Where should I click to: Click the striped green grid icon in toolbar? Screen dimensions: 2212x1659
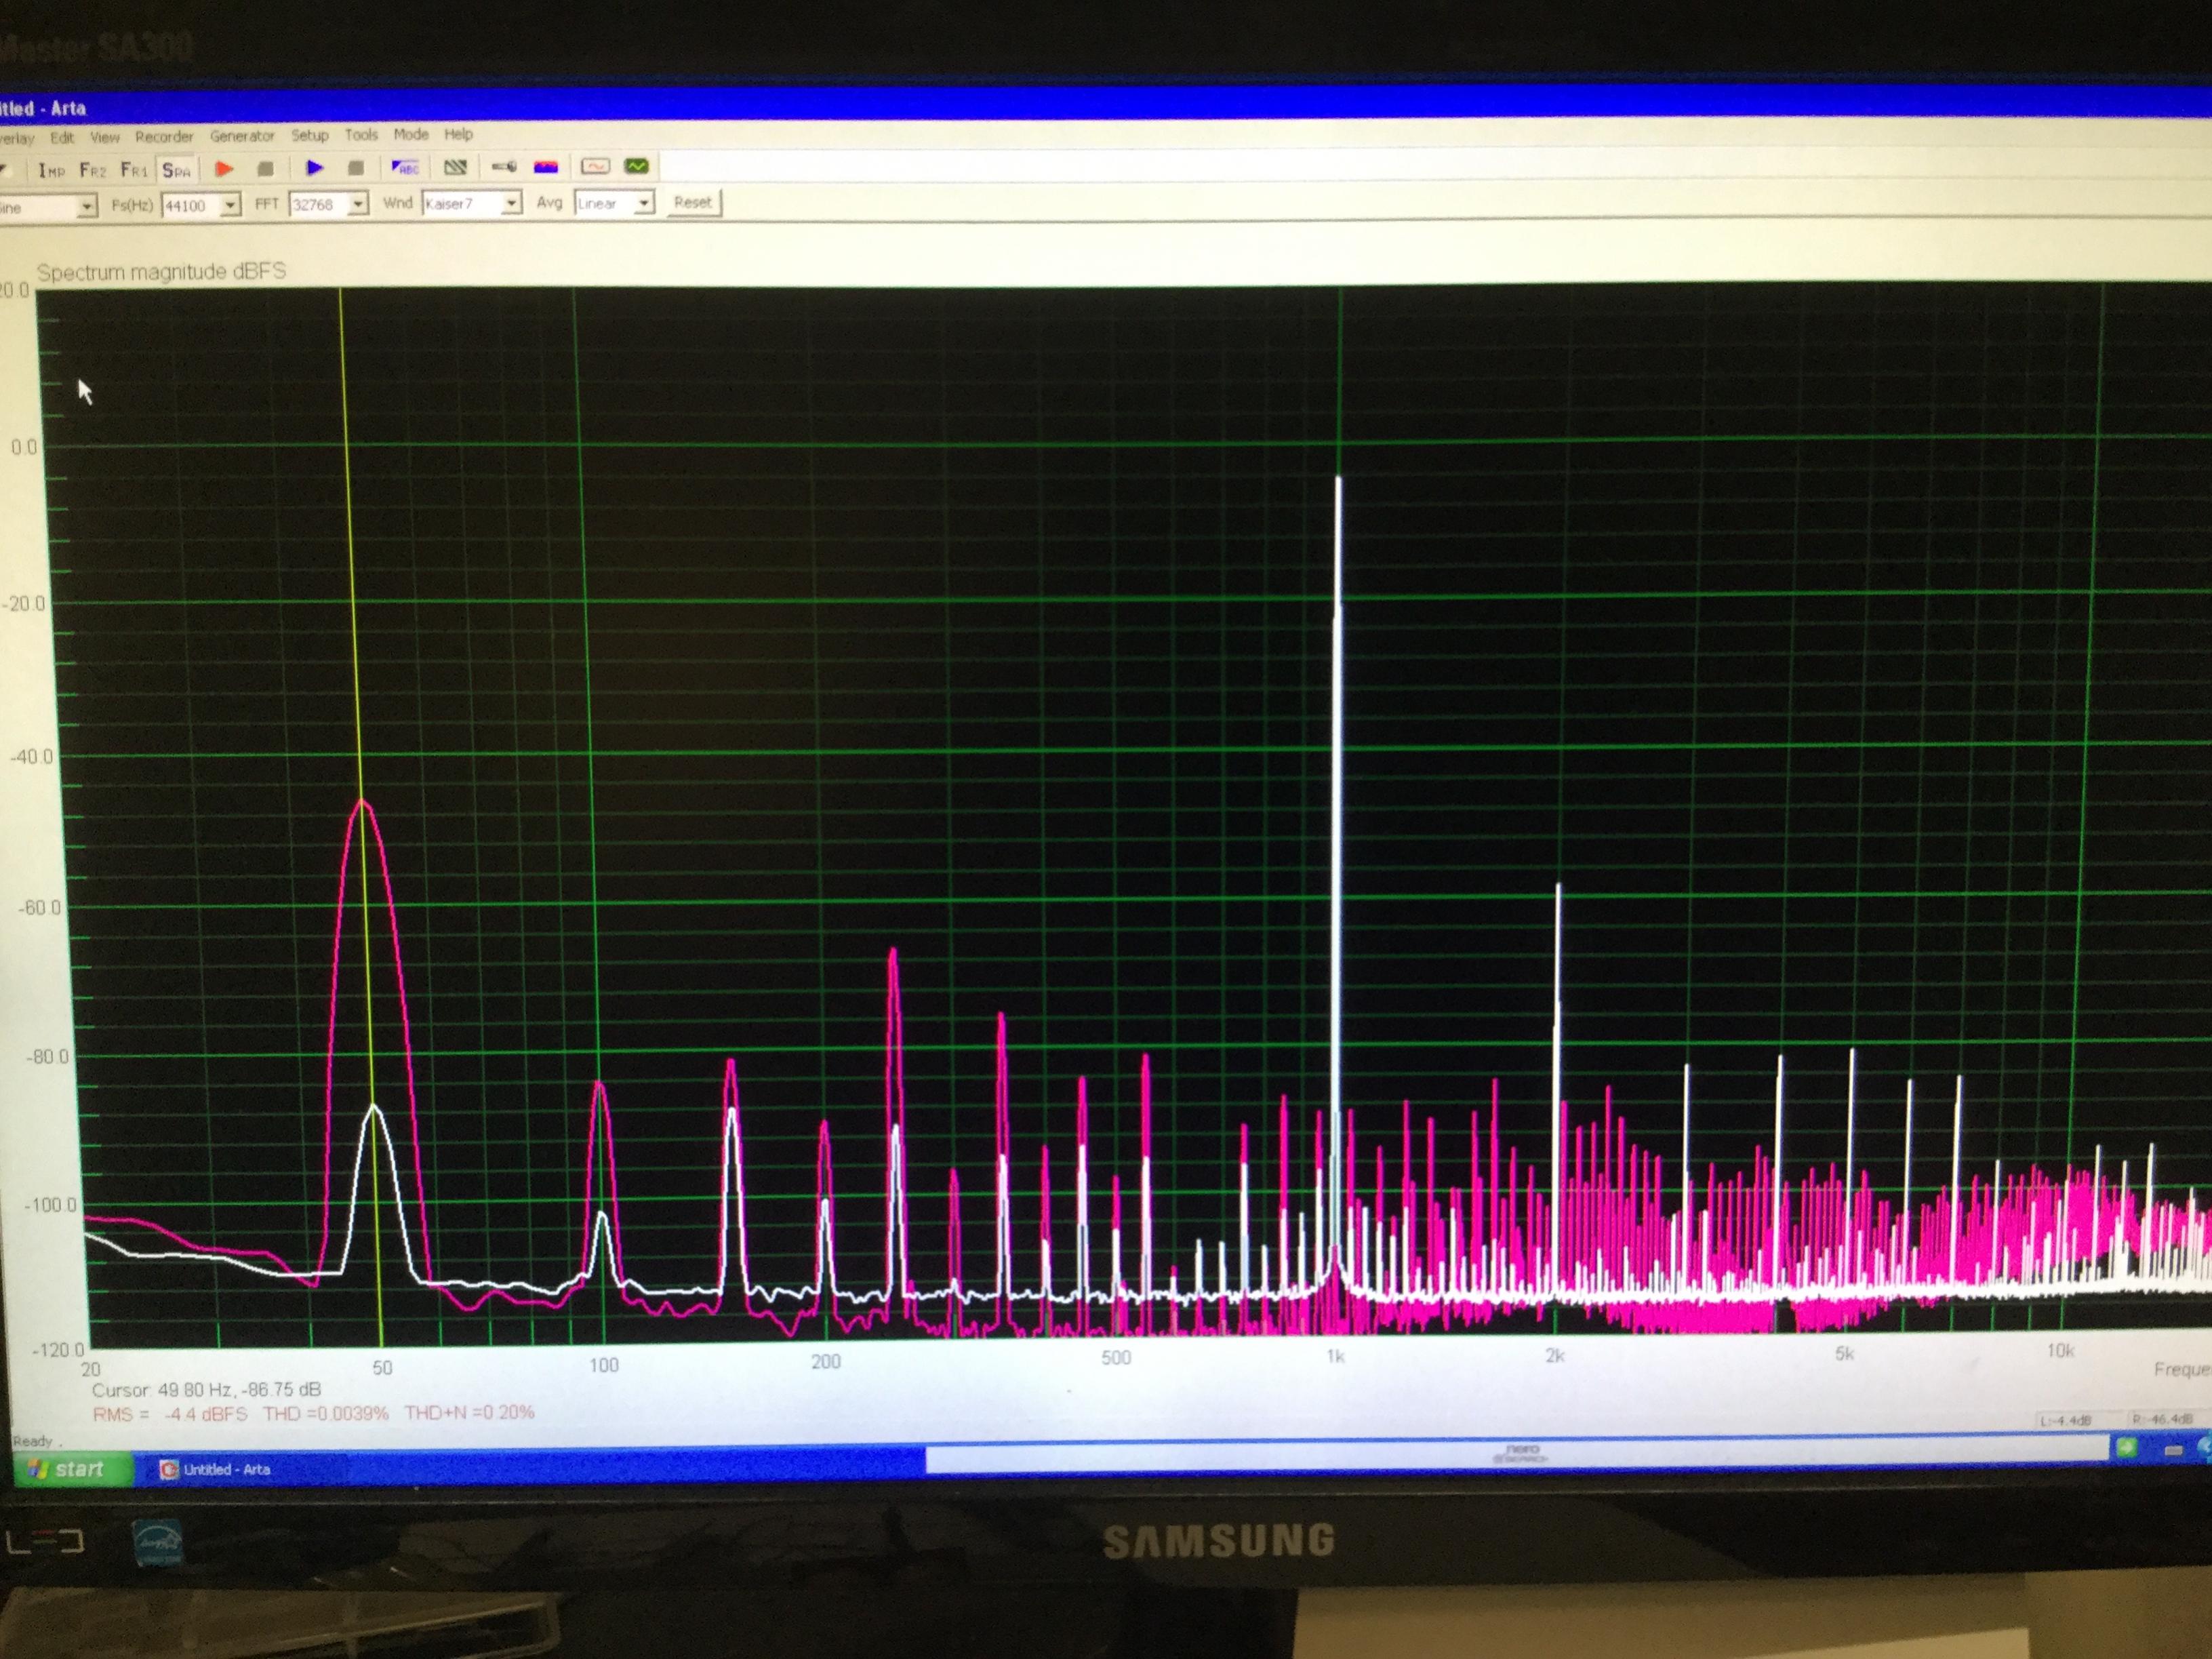click(x=455, y=167)
